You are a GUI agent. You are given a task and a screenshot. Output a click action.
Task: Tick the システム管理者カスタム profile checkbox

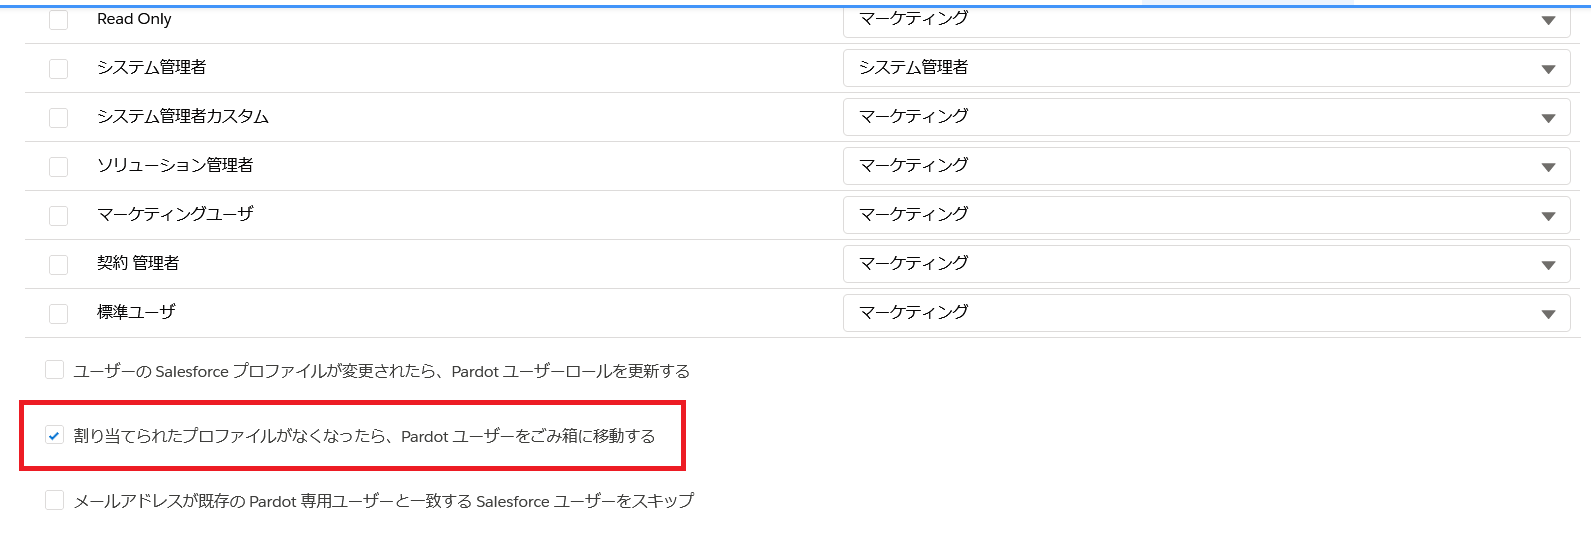(59, 117)
